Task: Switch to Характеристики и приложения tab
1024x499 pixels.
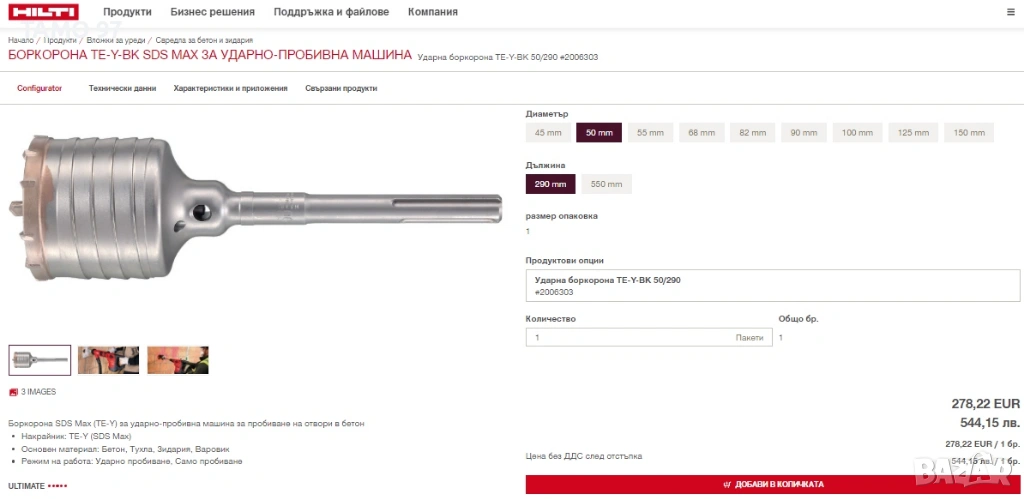Action: 231,88
